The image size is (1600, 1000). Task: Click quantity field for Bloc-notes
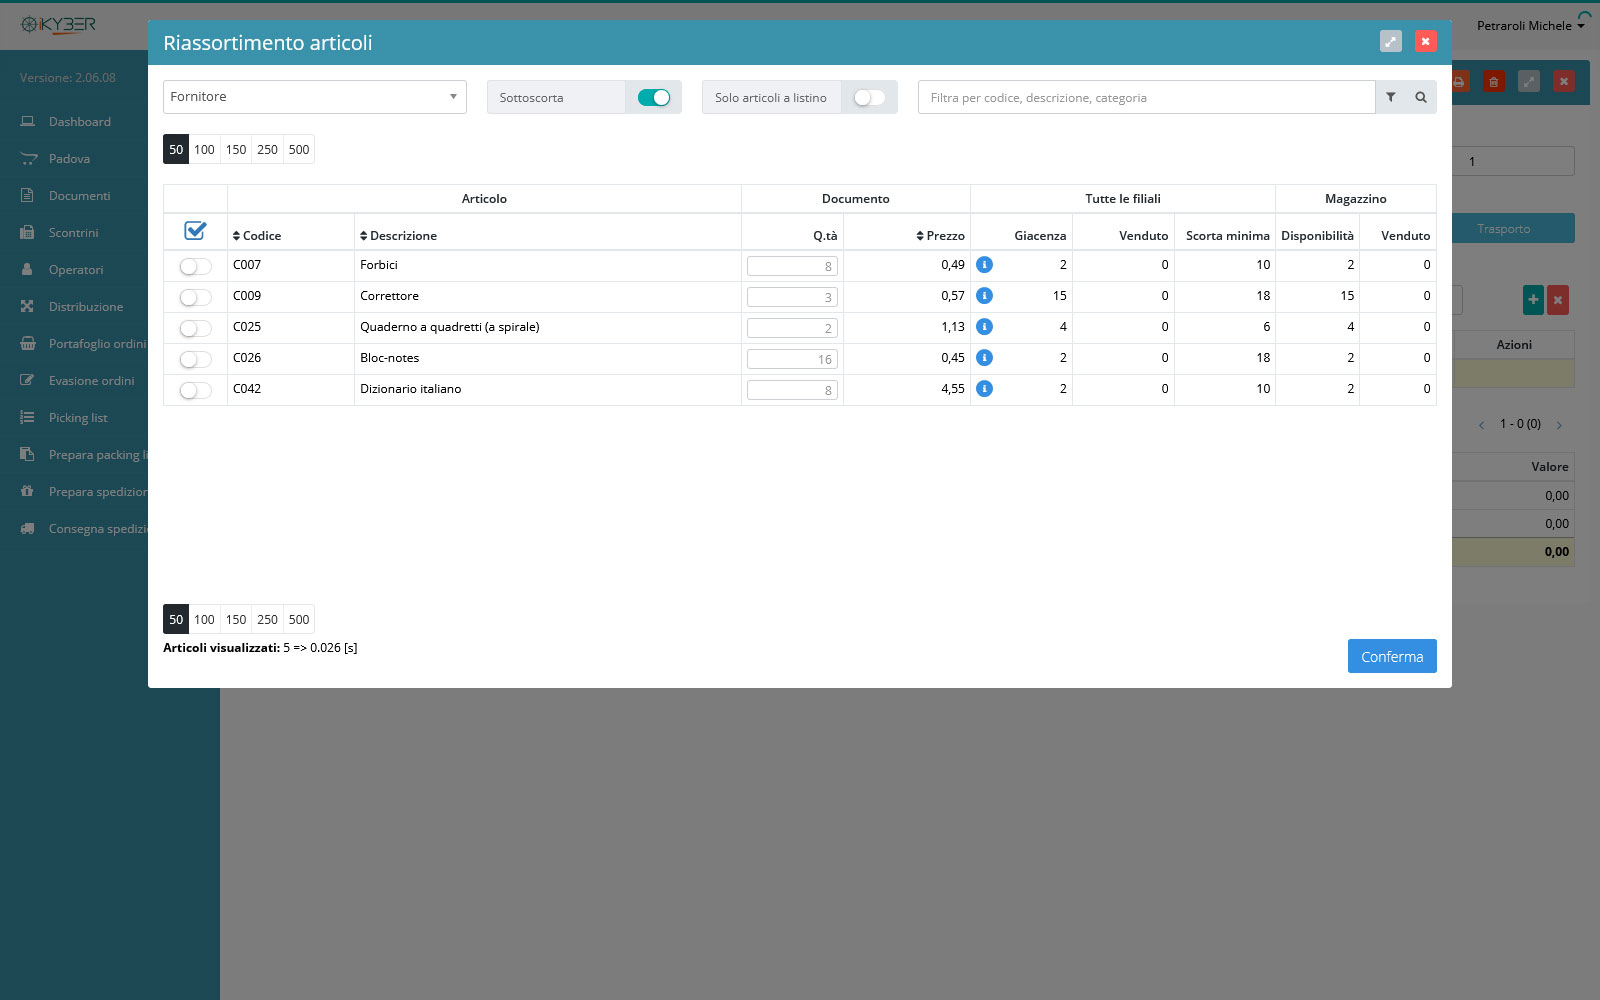[x=792, y=359]
